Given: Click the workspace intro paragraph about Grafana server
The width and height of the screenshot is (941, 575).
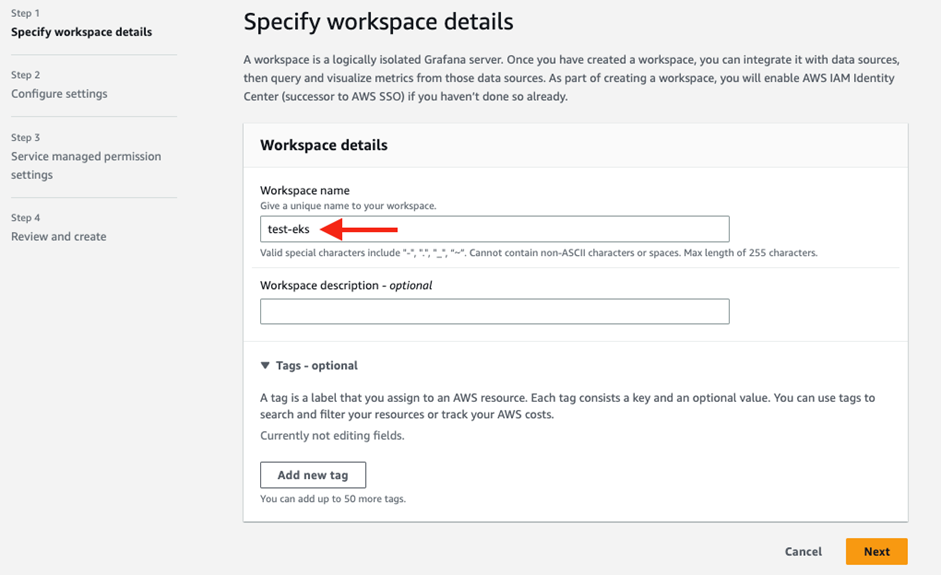Looking at the screenshot, I should pyautogui.click(x=571, y=78).
